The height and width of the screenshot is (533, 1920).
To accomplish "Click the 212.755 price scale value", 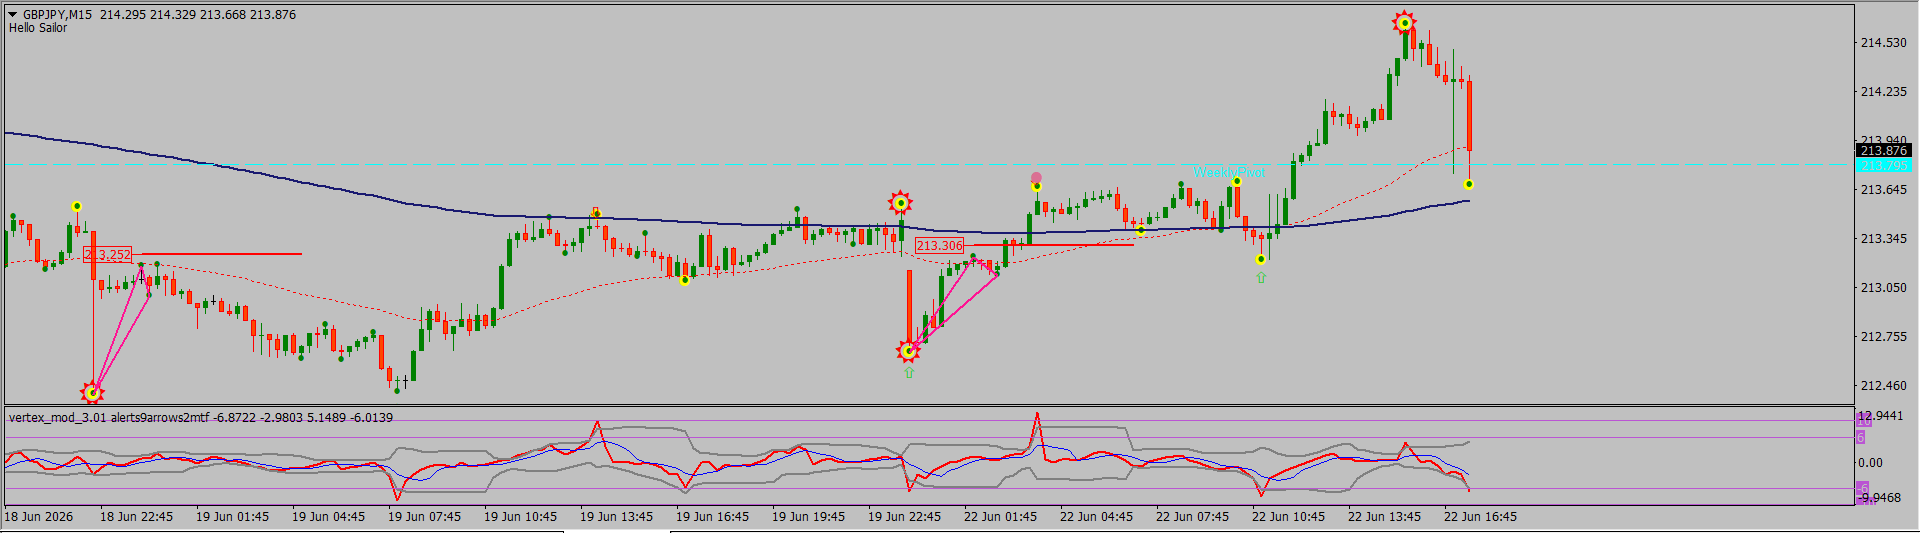I will click(1883, 337).
